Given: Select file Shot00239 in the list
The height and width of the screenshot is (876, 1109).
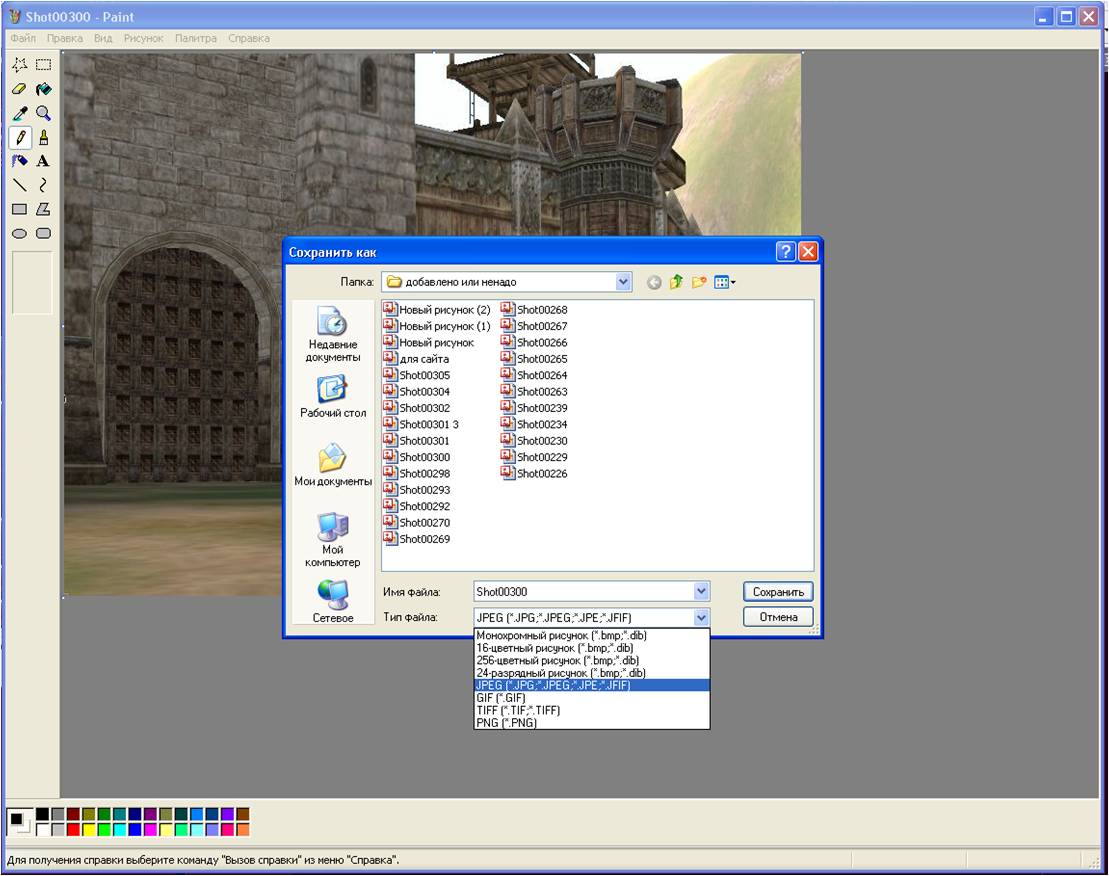Looking at the screenshot, I should tap(534, 408).
